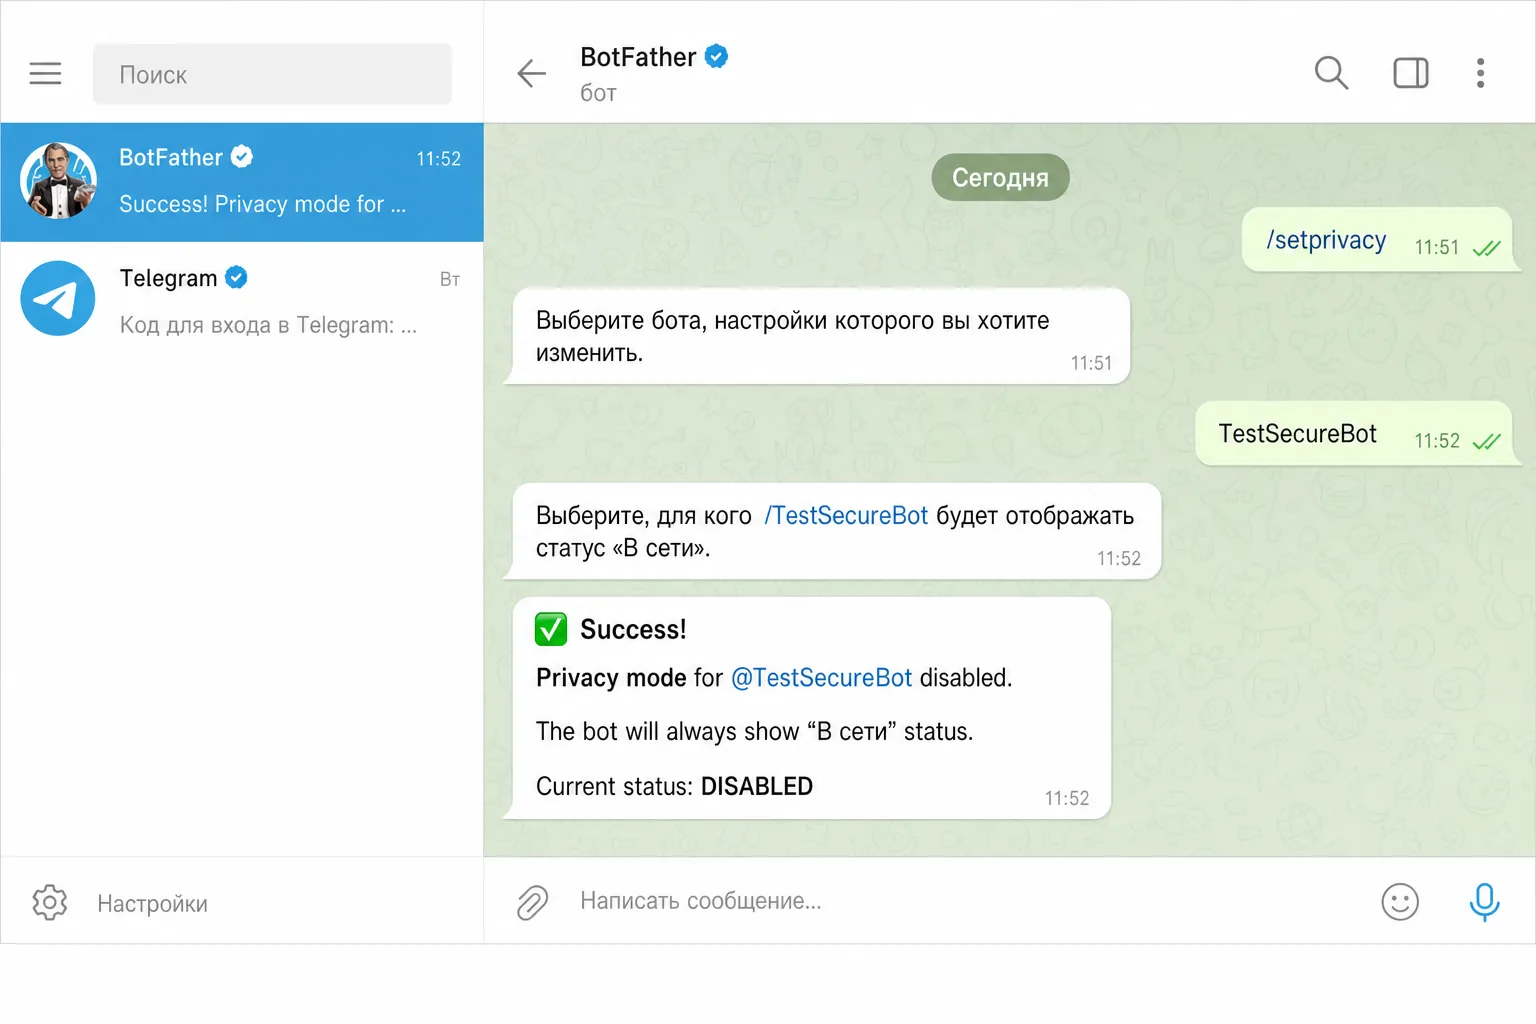Click the settings gear icon
This screenshot has width=1536, height=1024.
pyautogui.click(x=49, y=902)
